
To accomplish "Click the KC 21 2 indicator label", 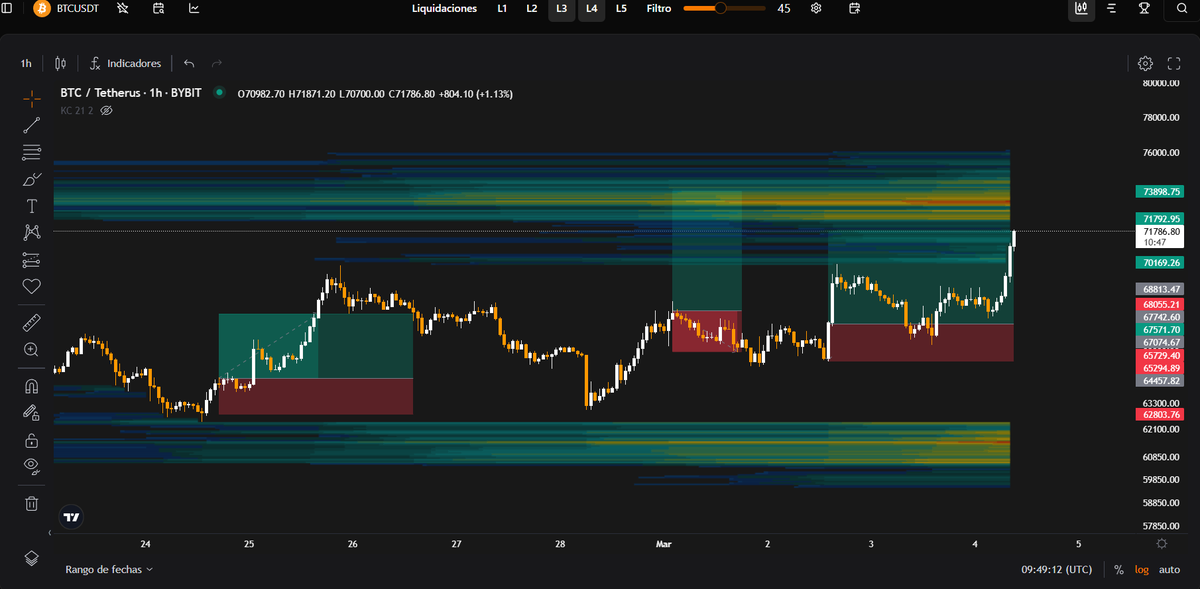I will click(x=77, y=110).
